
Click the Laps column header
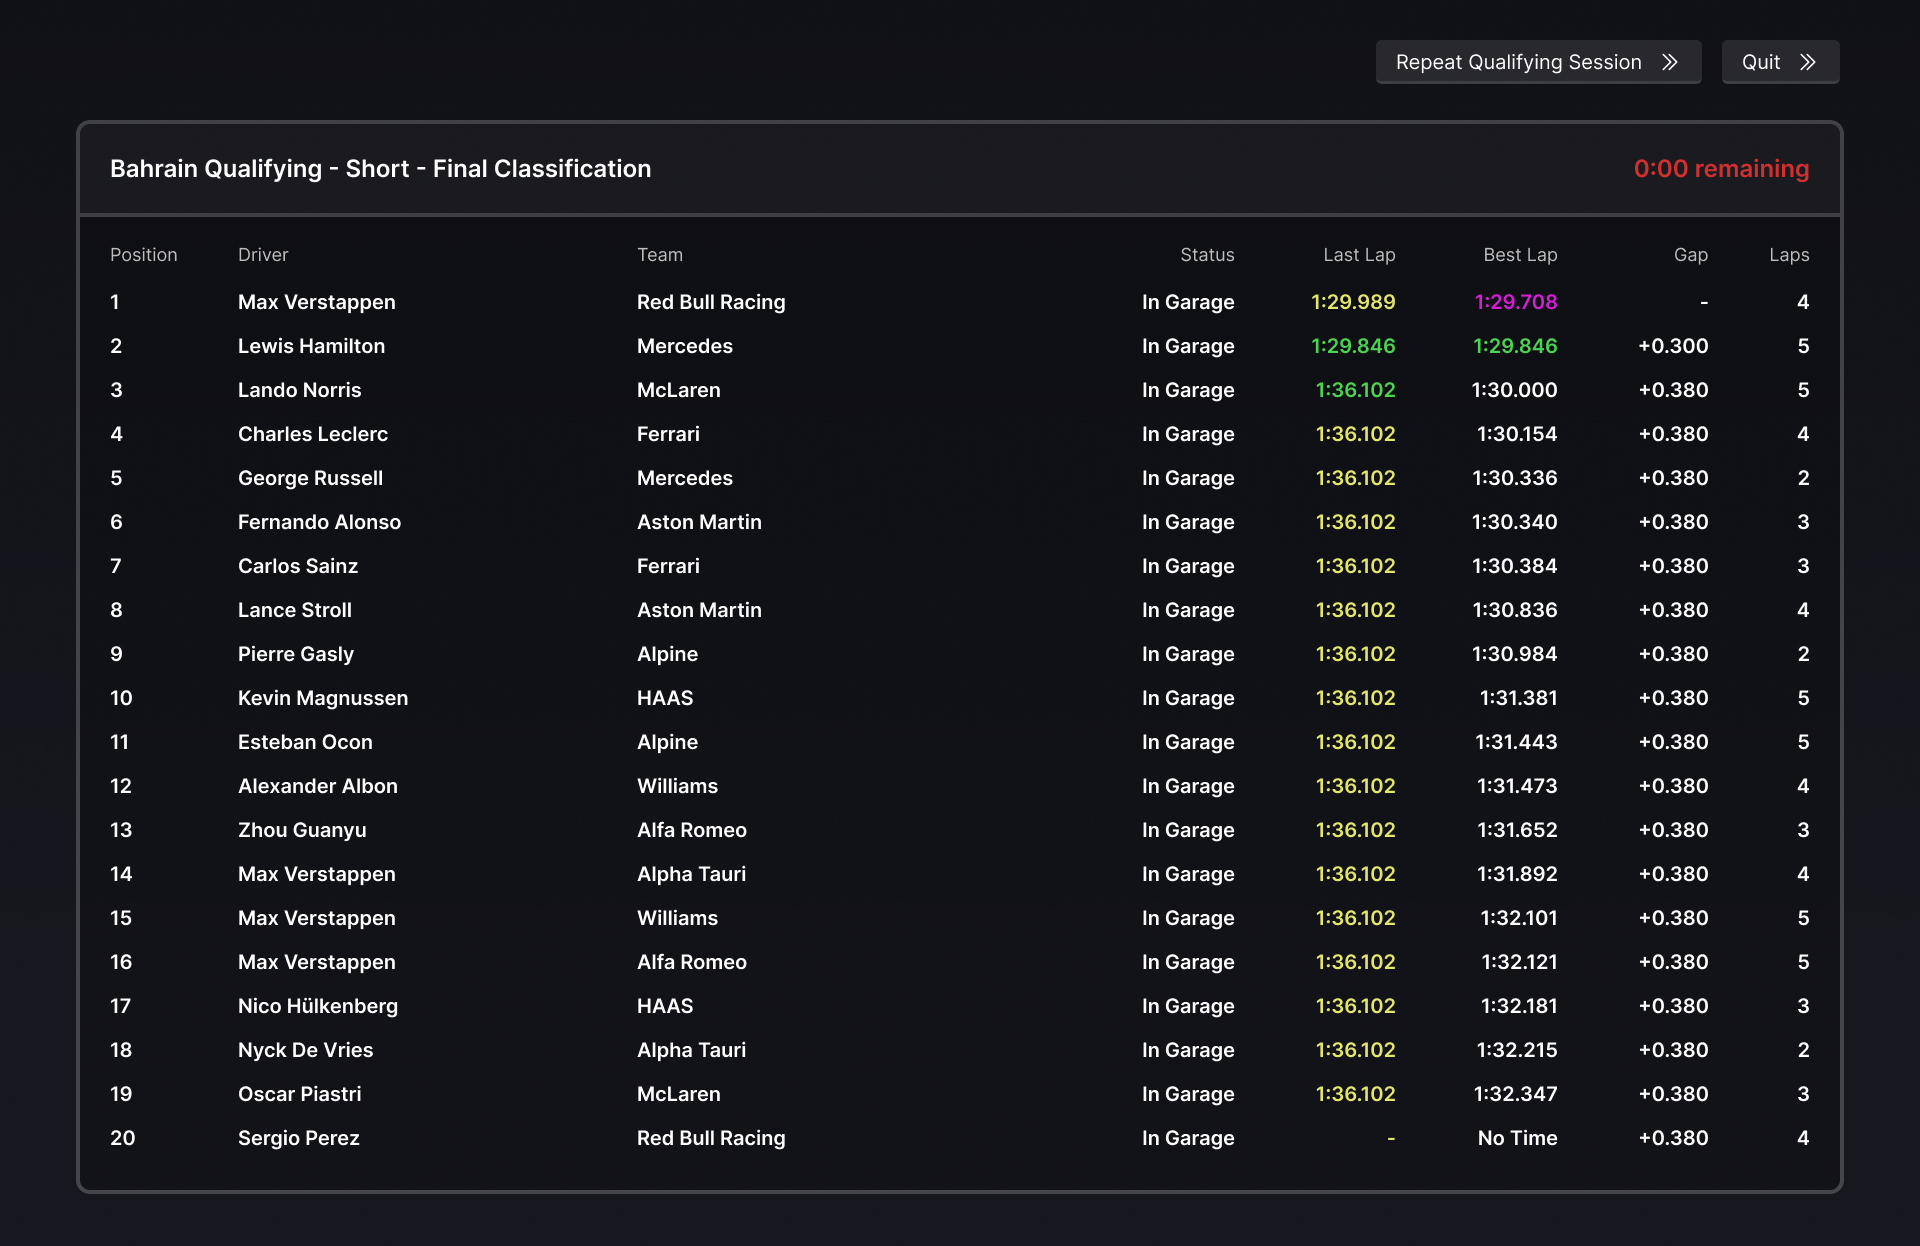(x=1788, y=255)
